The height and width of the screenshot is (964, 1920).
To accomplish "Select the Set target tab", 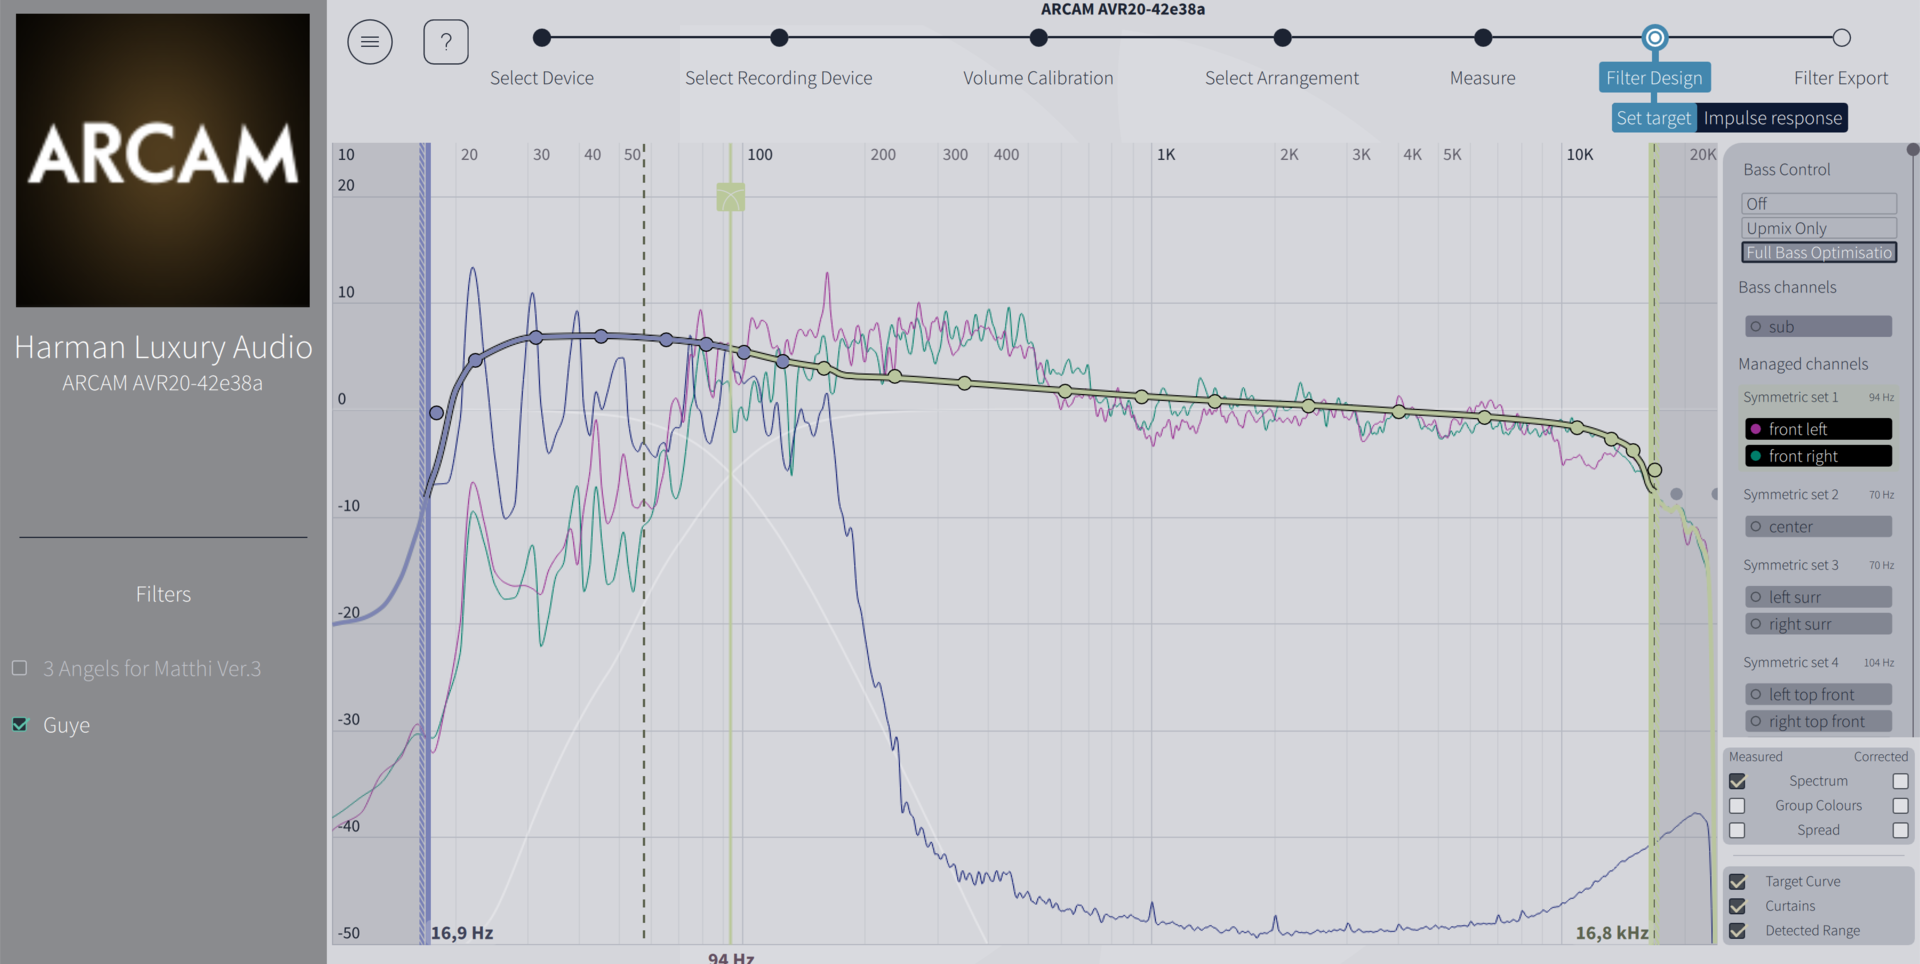I will (x=1653, y=118).
